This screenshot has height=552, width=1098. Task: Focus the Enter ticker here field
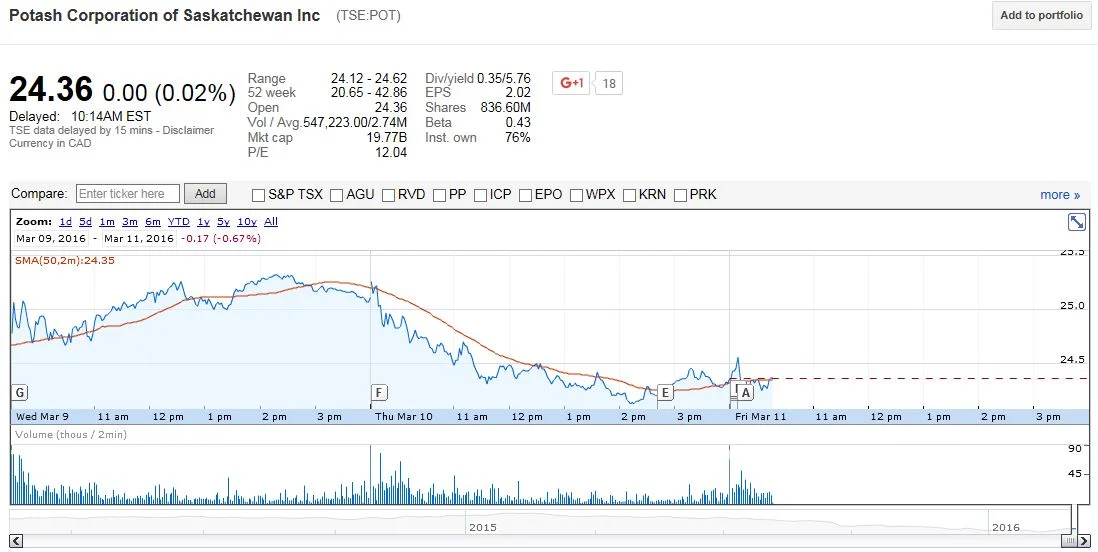[x=127, y=193]
